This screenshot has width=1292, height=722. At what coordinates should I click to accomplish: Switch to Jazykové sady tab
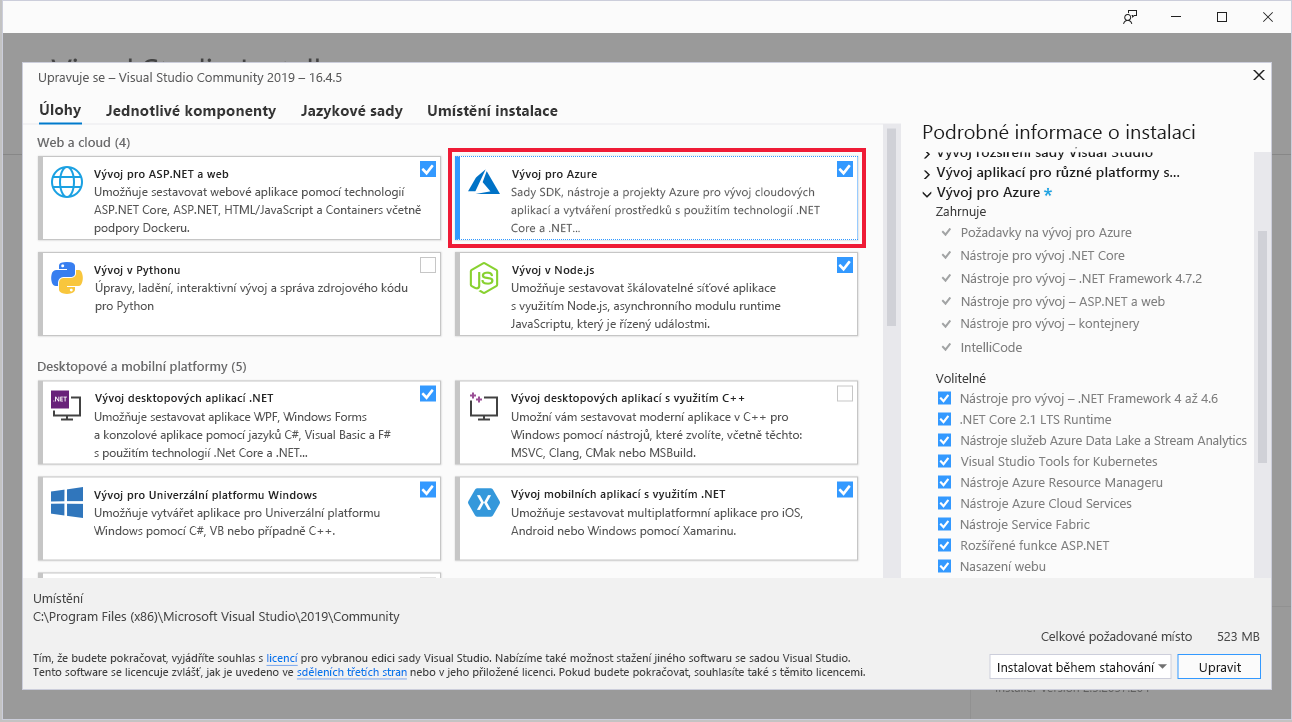pyautogui.click(x=352, y=111)
